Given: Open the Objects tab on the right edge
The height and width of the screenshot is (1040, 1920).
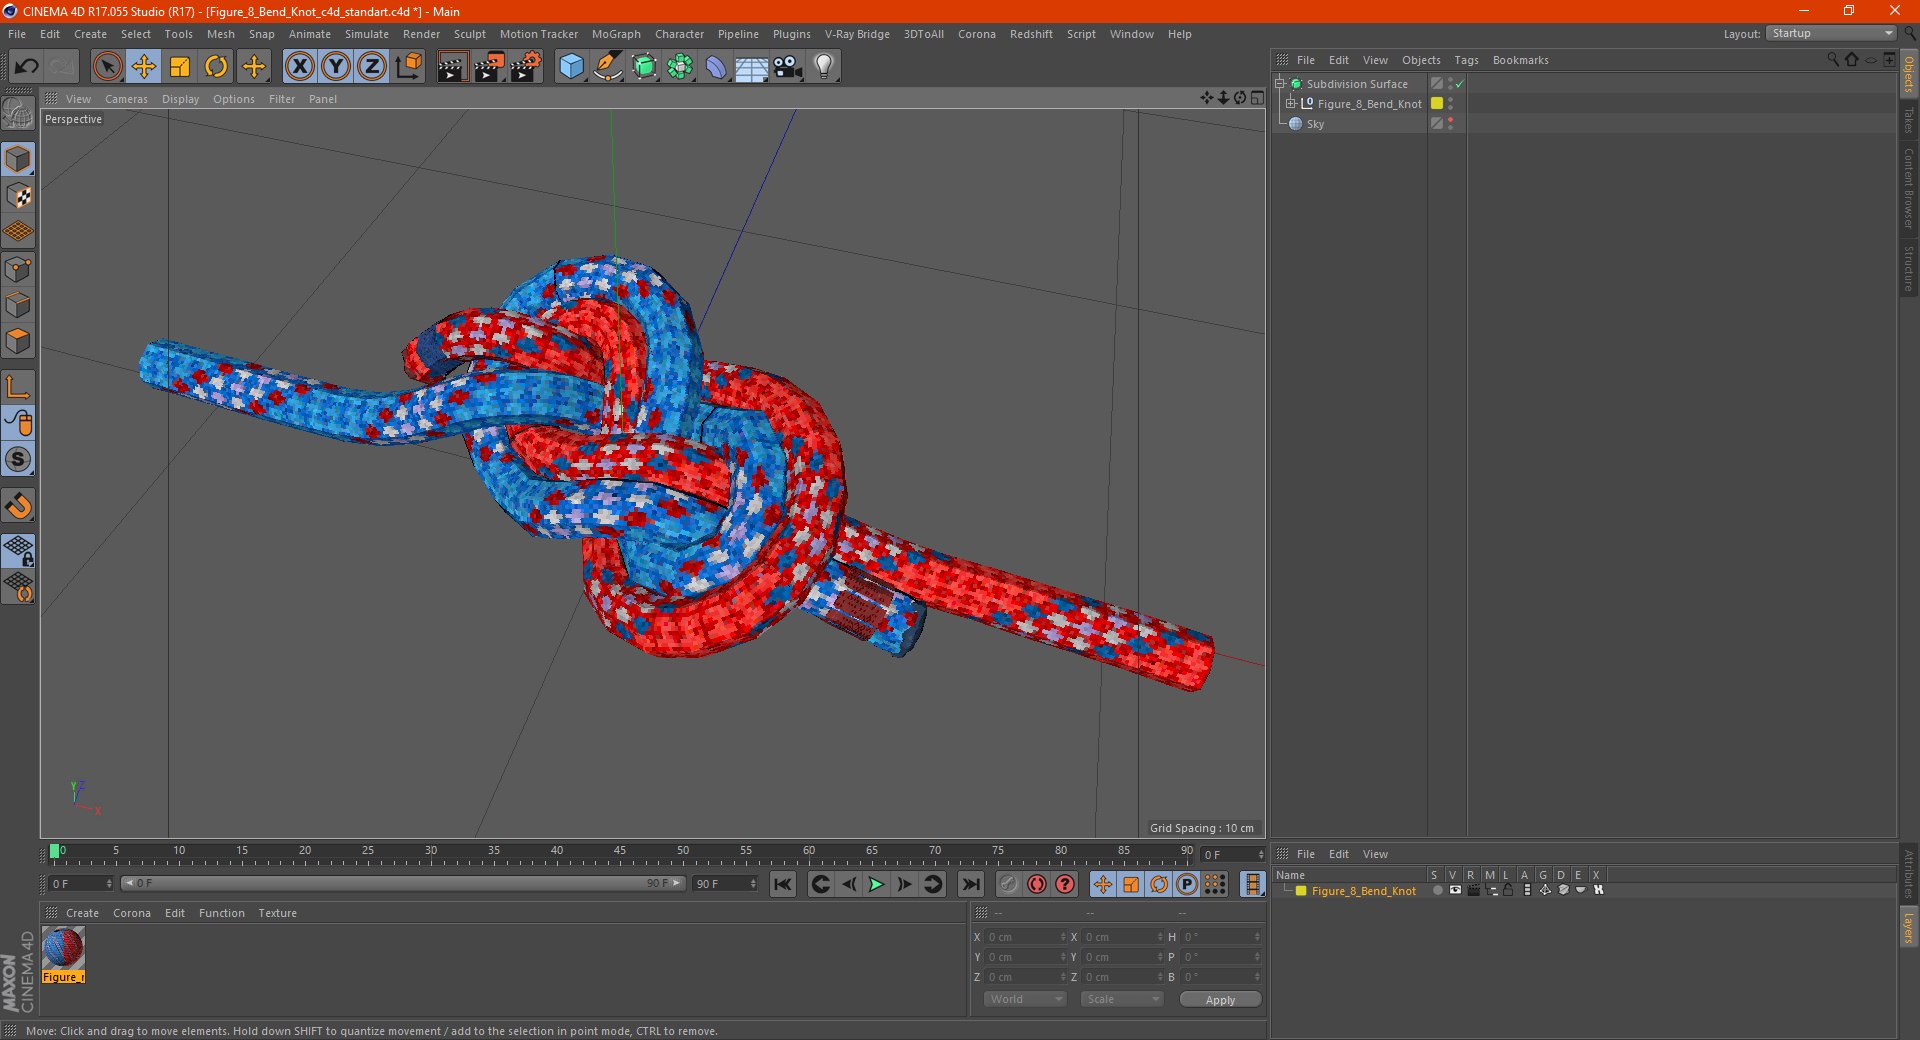Looking at the screenshot, I should click(1908, 74).
